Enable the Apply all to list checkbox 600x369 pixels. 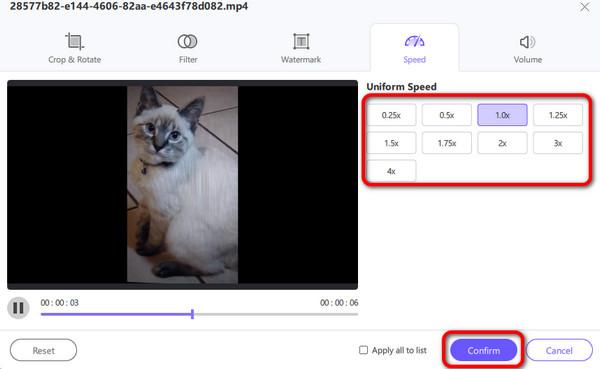(x=363, y=350)
